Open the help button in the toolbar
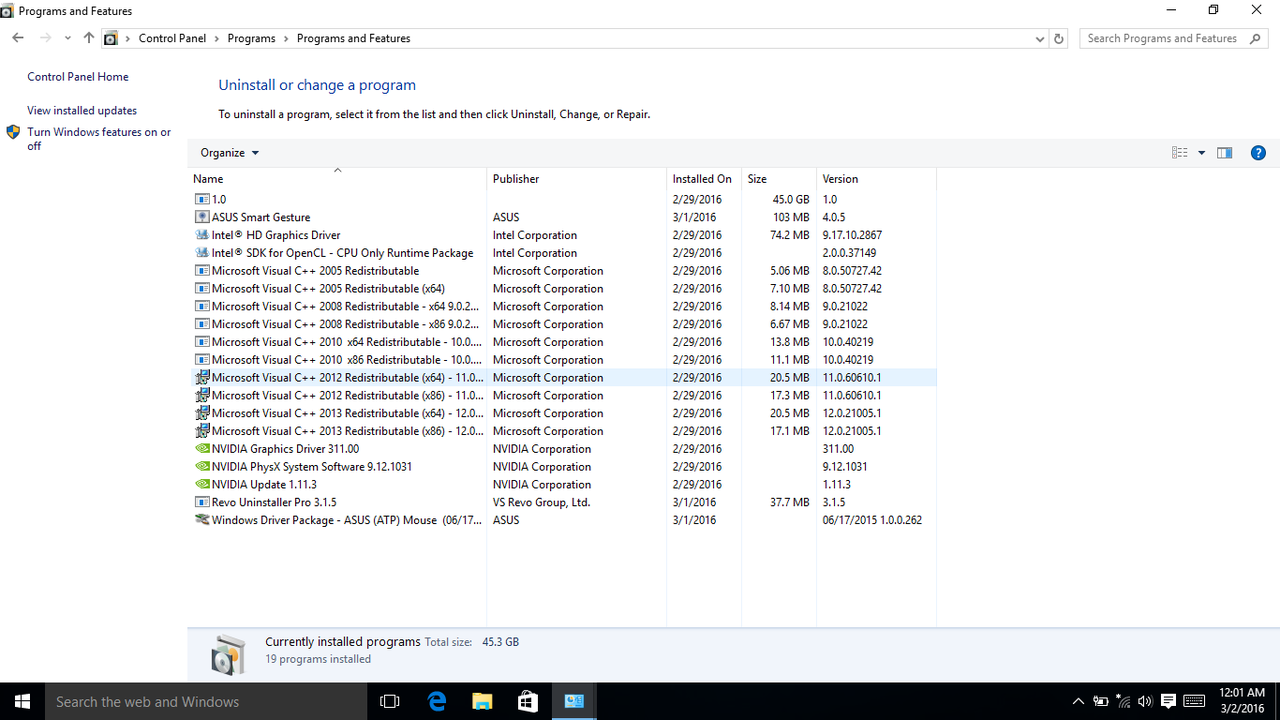Screen dimensions: 1280x720 1259,153
